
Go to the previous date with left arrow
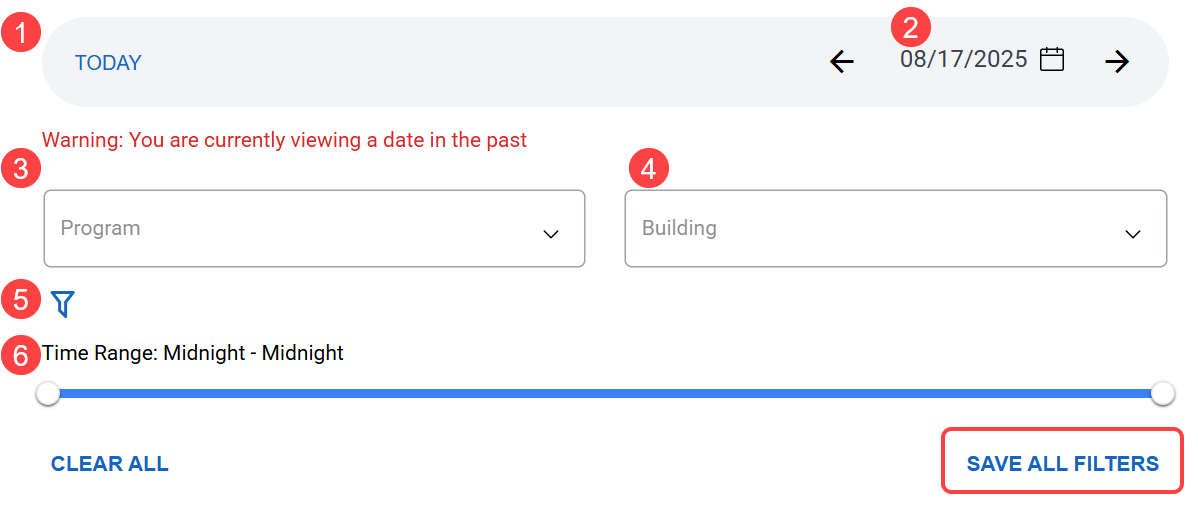click(842, 62)
